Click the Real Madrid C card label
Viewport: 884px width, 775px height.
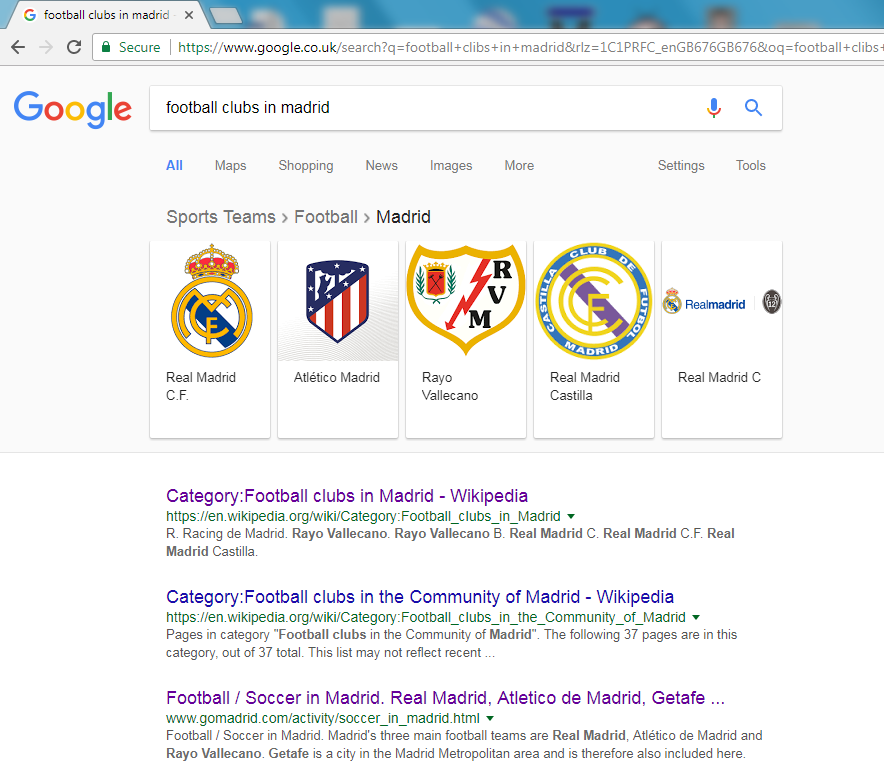[x=719, y=378]
